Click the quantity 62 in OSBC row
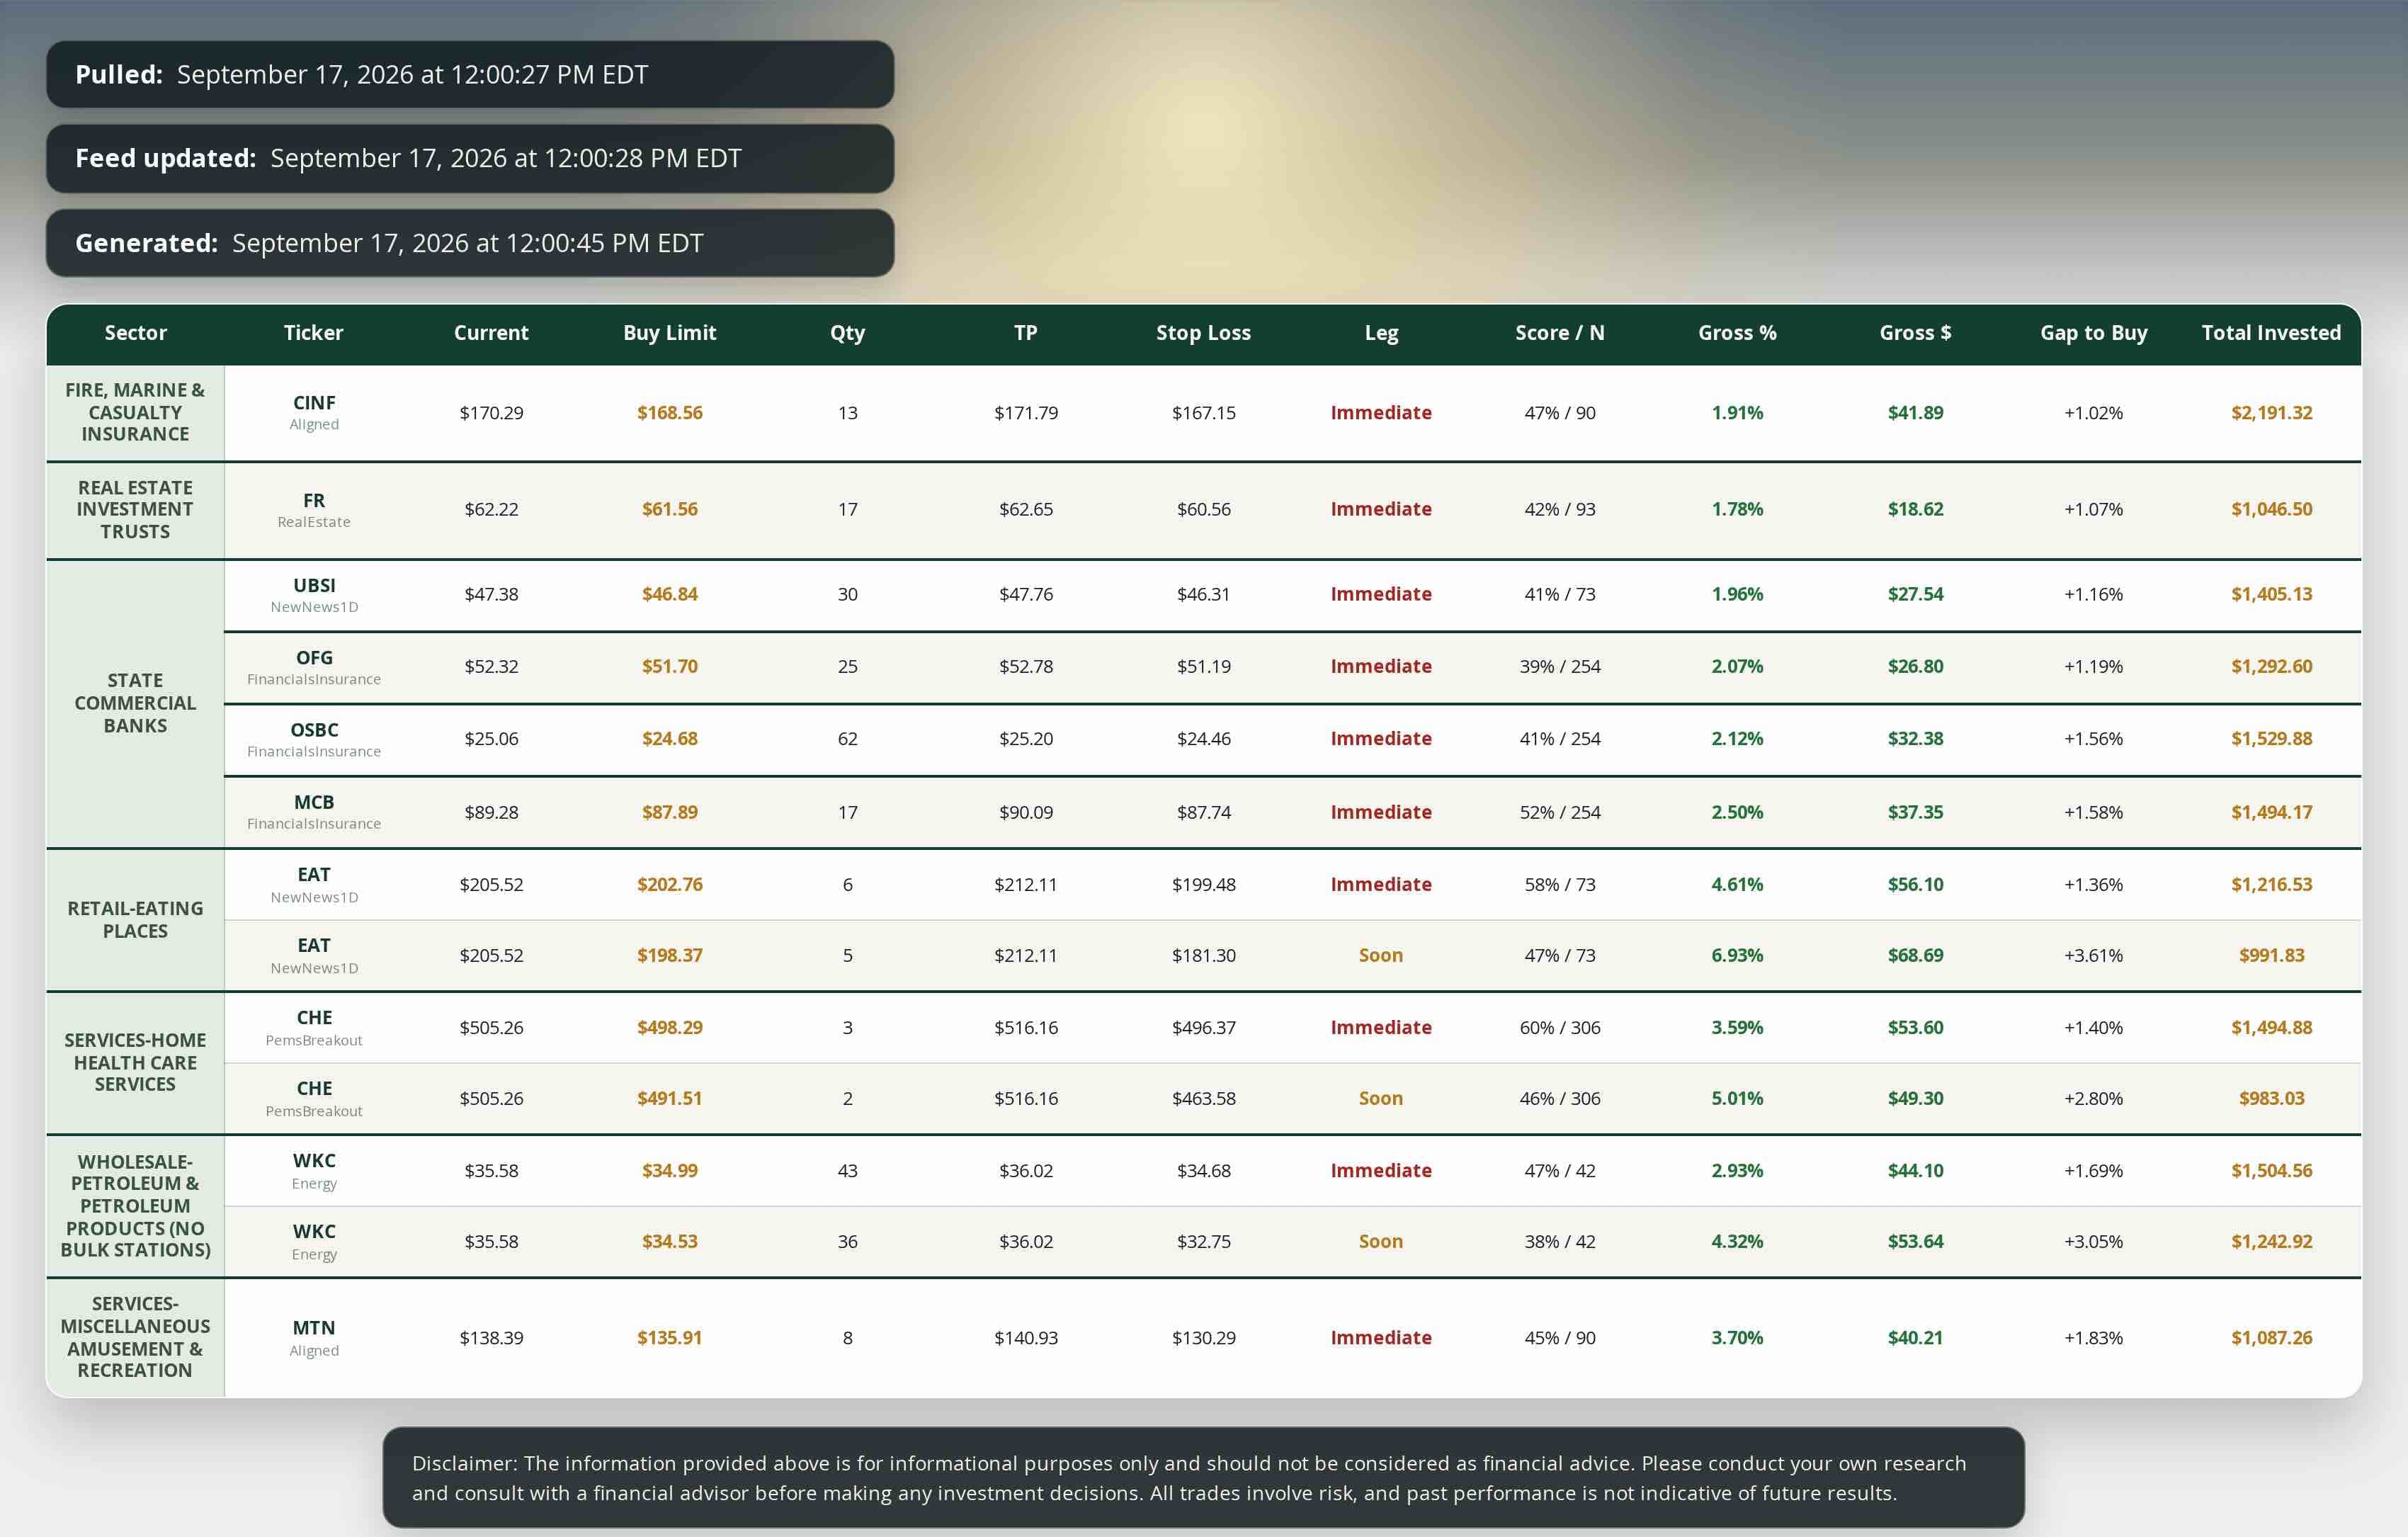Screen dimensions: 2408x1537 (x=847, y=739)
